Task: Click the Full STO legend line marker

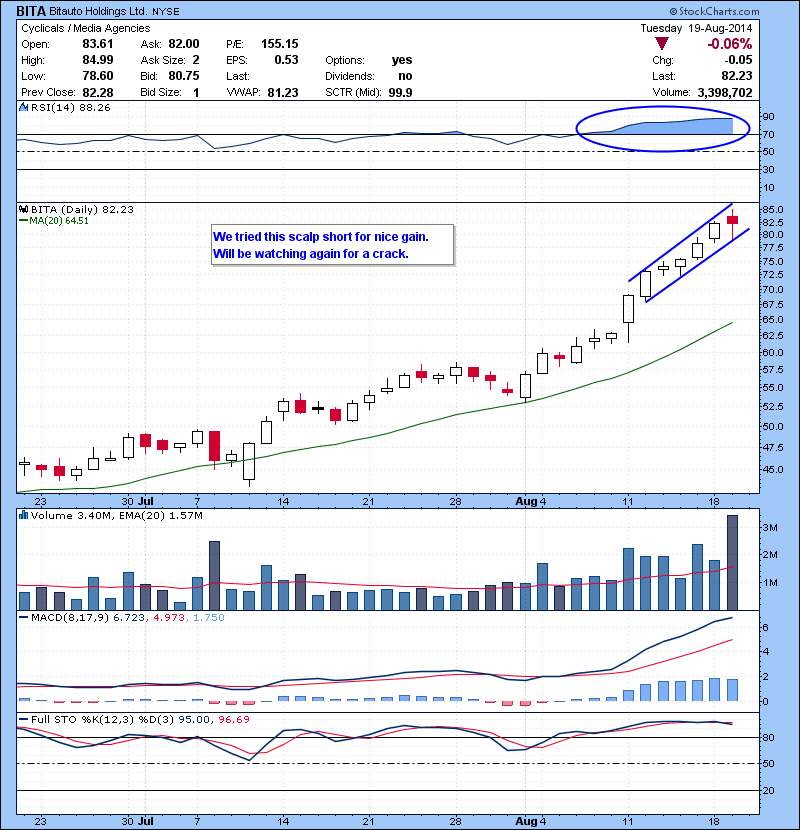Action: click(x=23, y=719)
